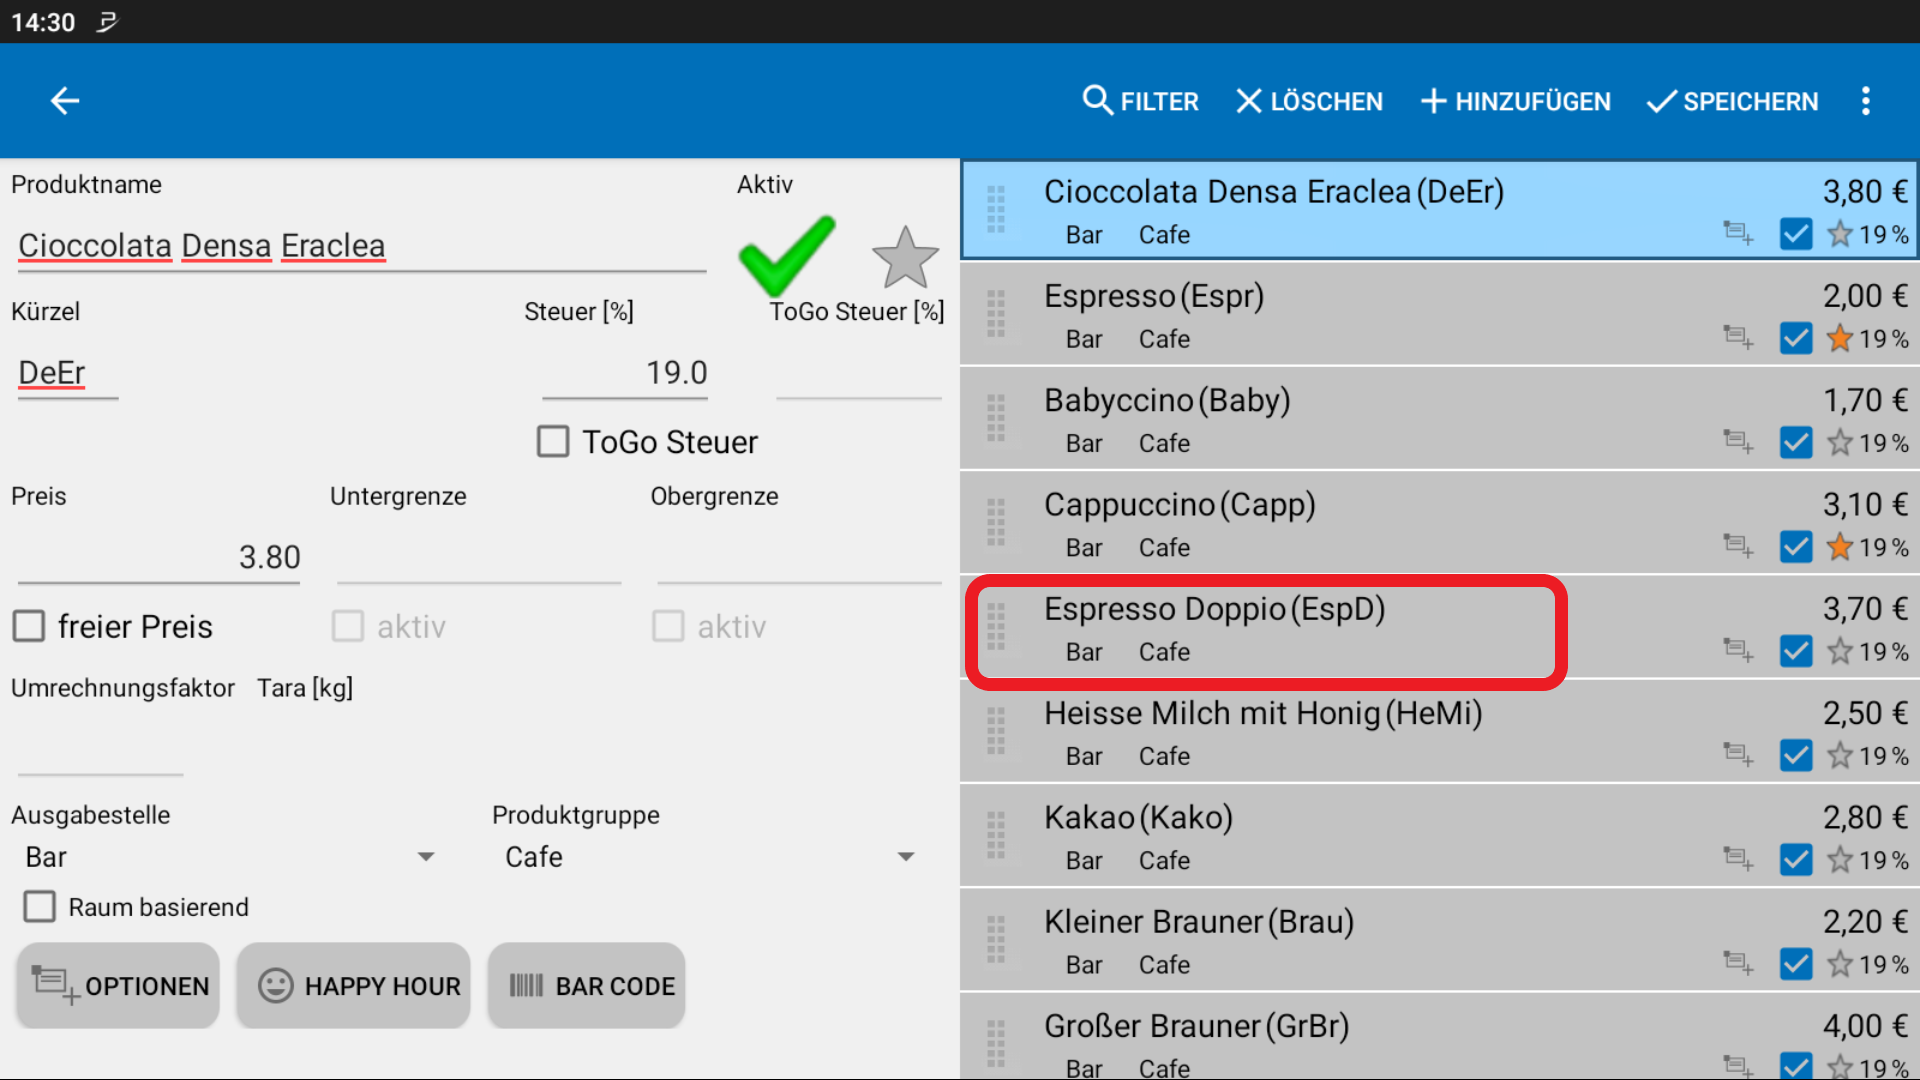The height and width of the screenshot is (1080, 1920).
Task: Open options icon in Babyccino row
Action: (x=1738, y=442)
